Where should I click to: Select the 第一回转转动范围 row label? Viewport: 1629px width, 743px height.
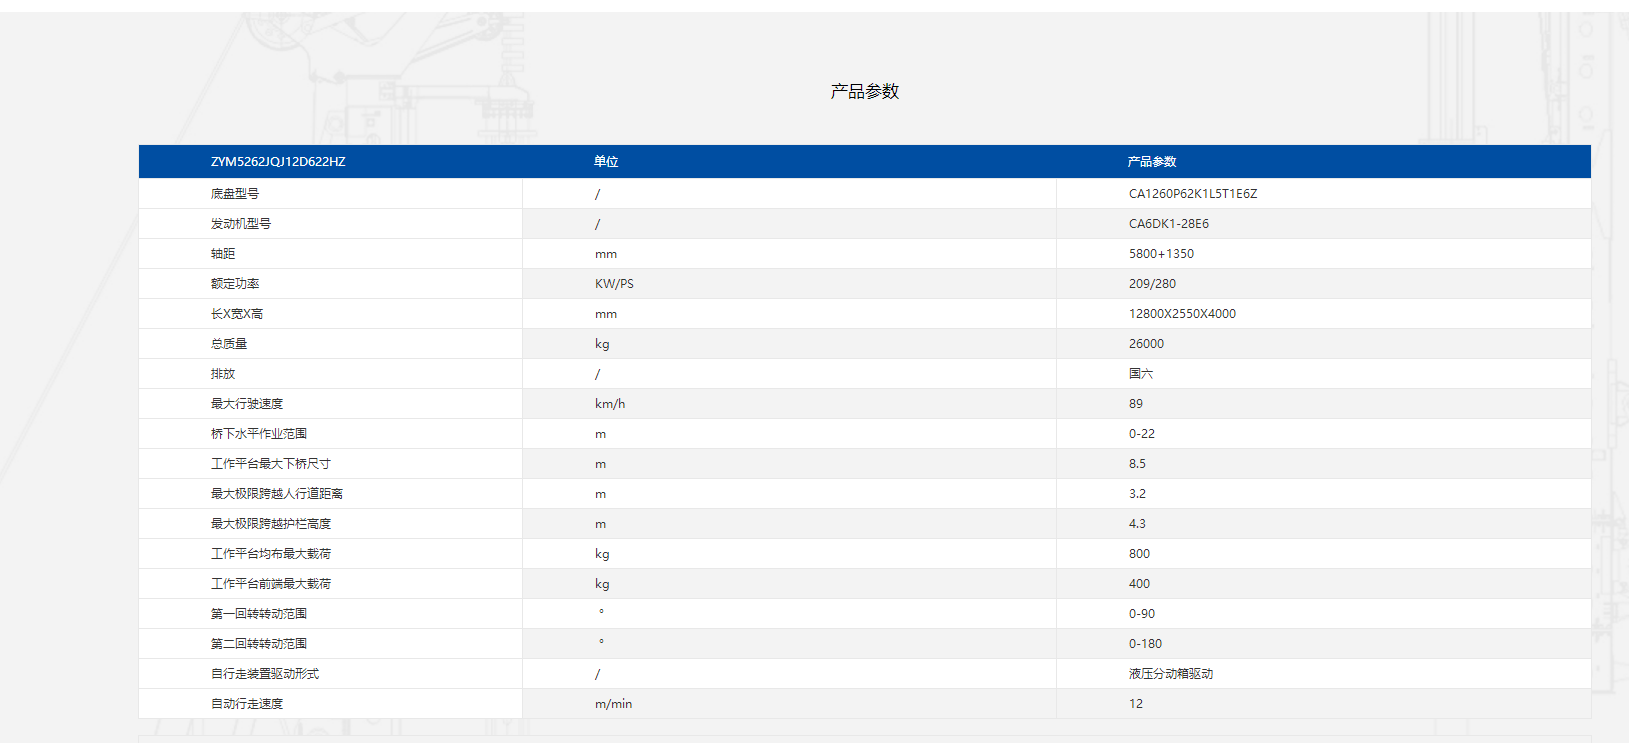(x=259, y=614)
